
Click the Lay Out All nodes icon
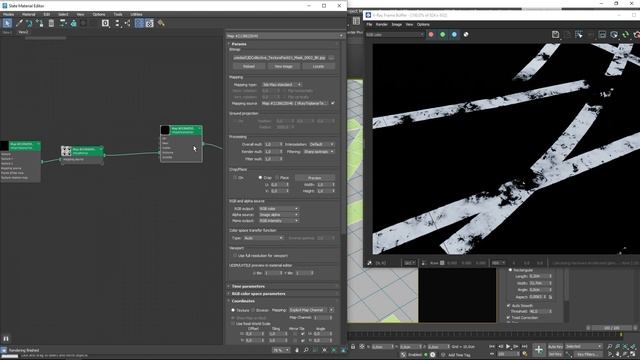117,23
